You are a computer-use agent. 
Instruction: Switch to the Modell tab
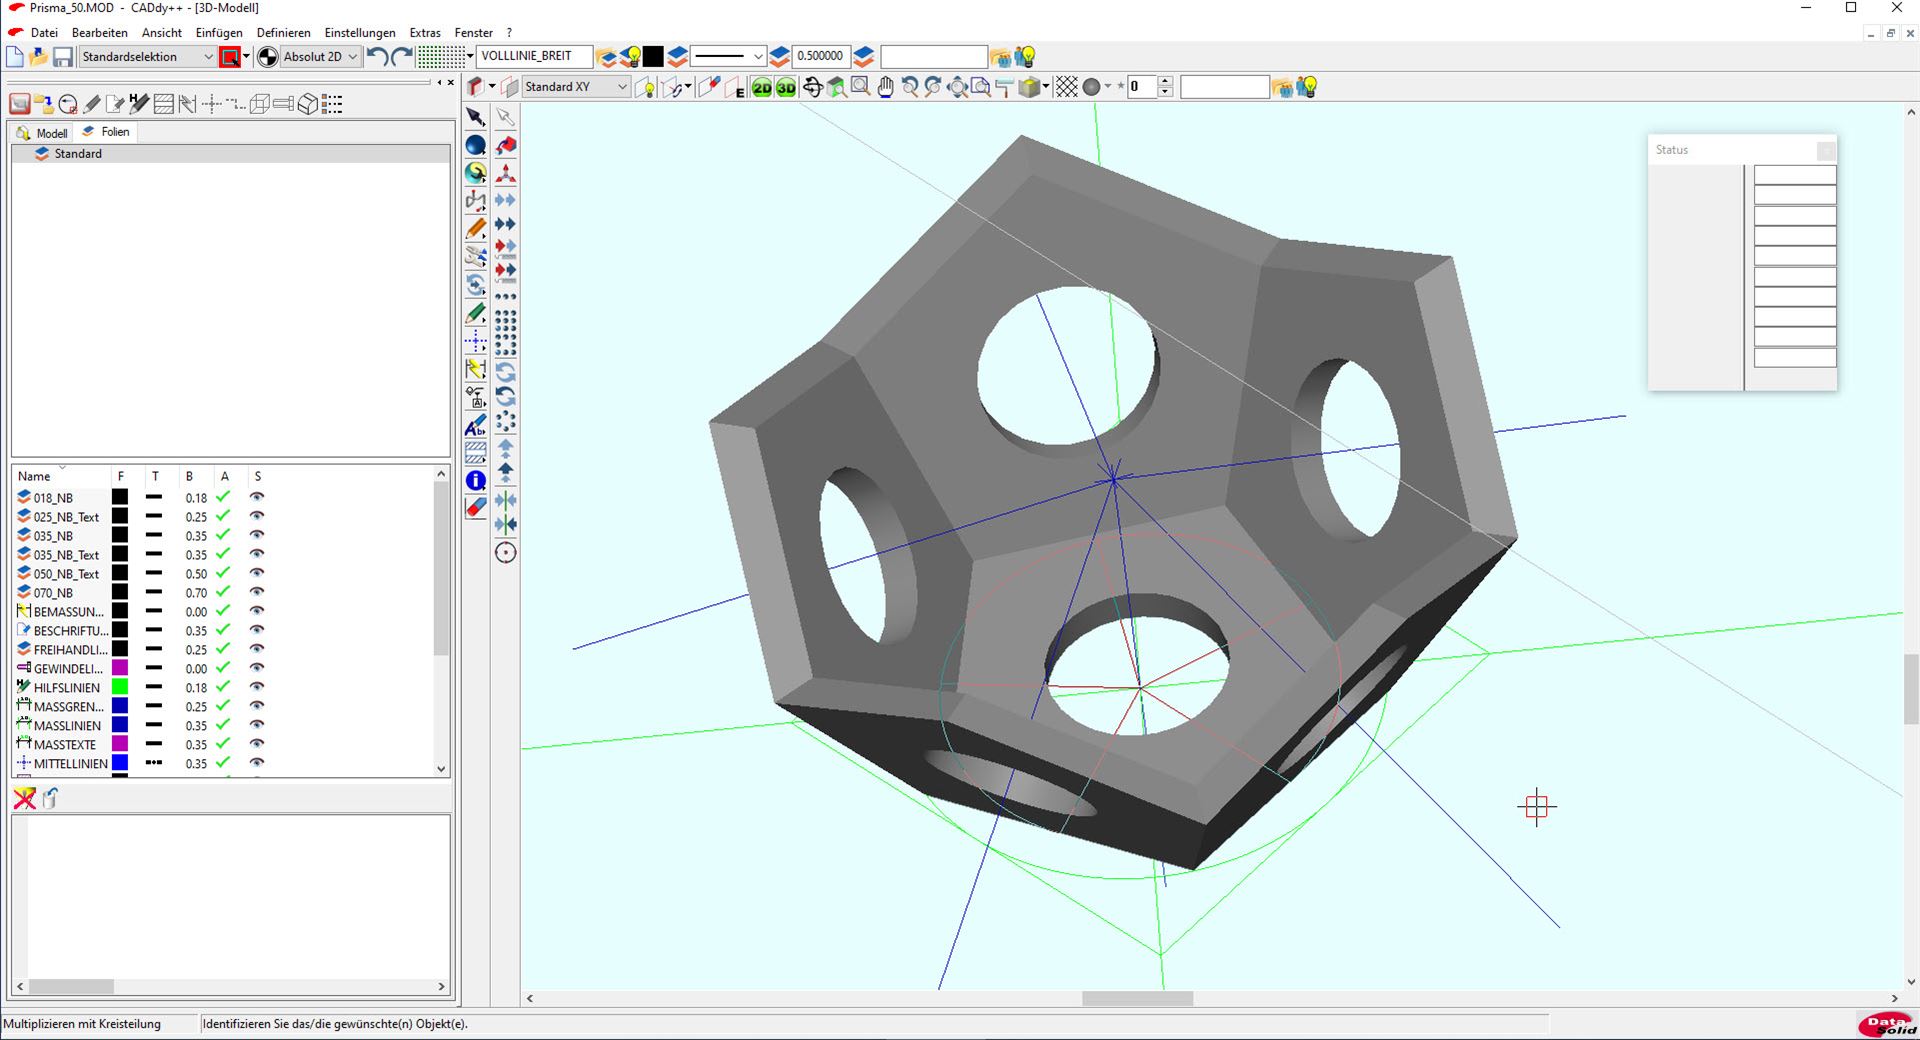(x=42, y=133)
